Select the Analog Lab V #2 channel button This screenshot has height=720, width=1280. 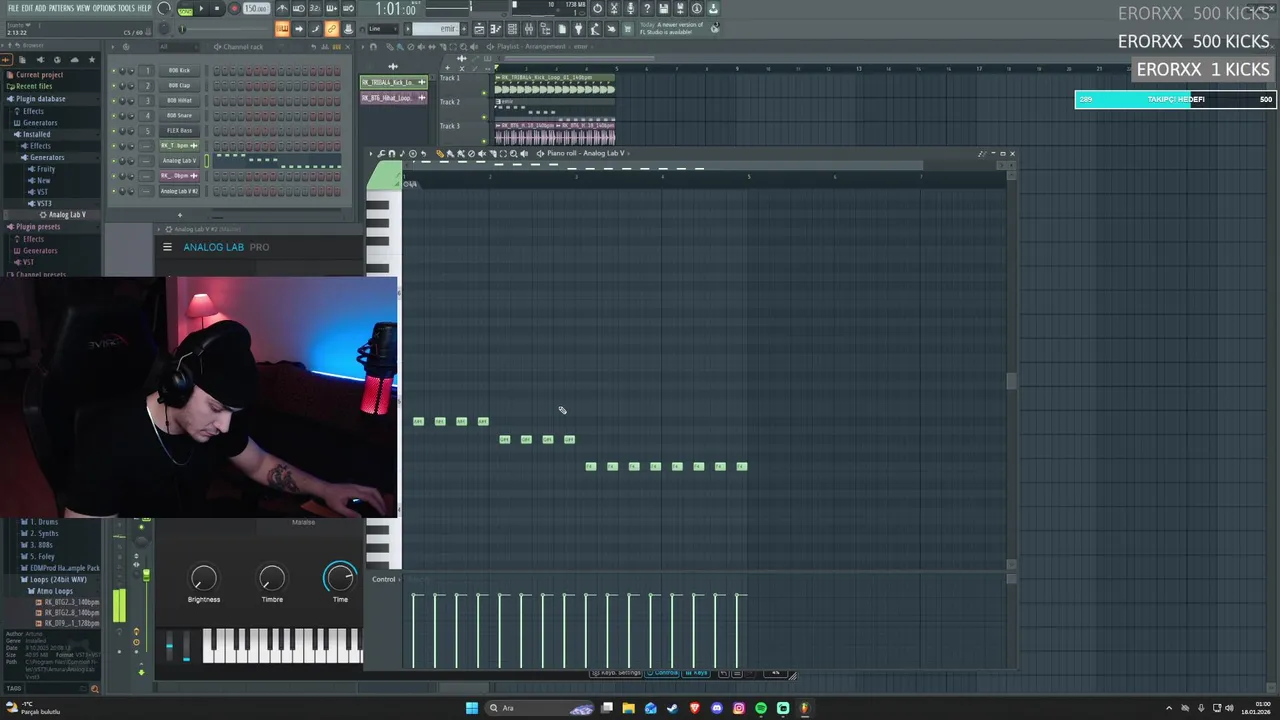coord(179,190)
